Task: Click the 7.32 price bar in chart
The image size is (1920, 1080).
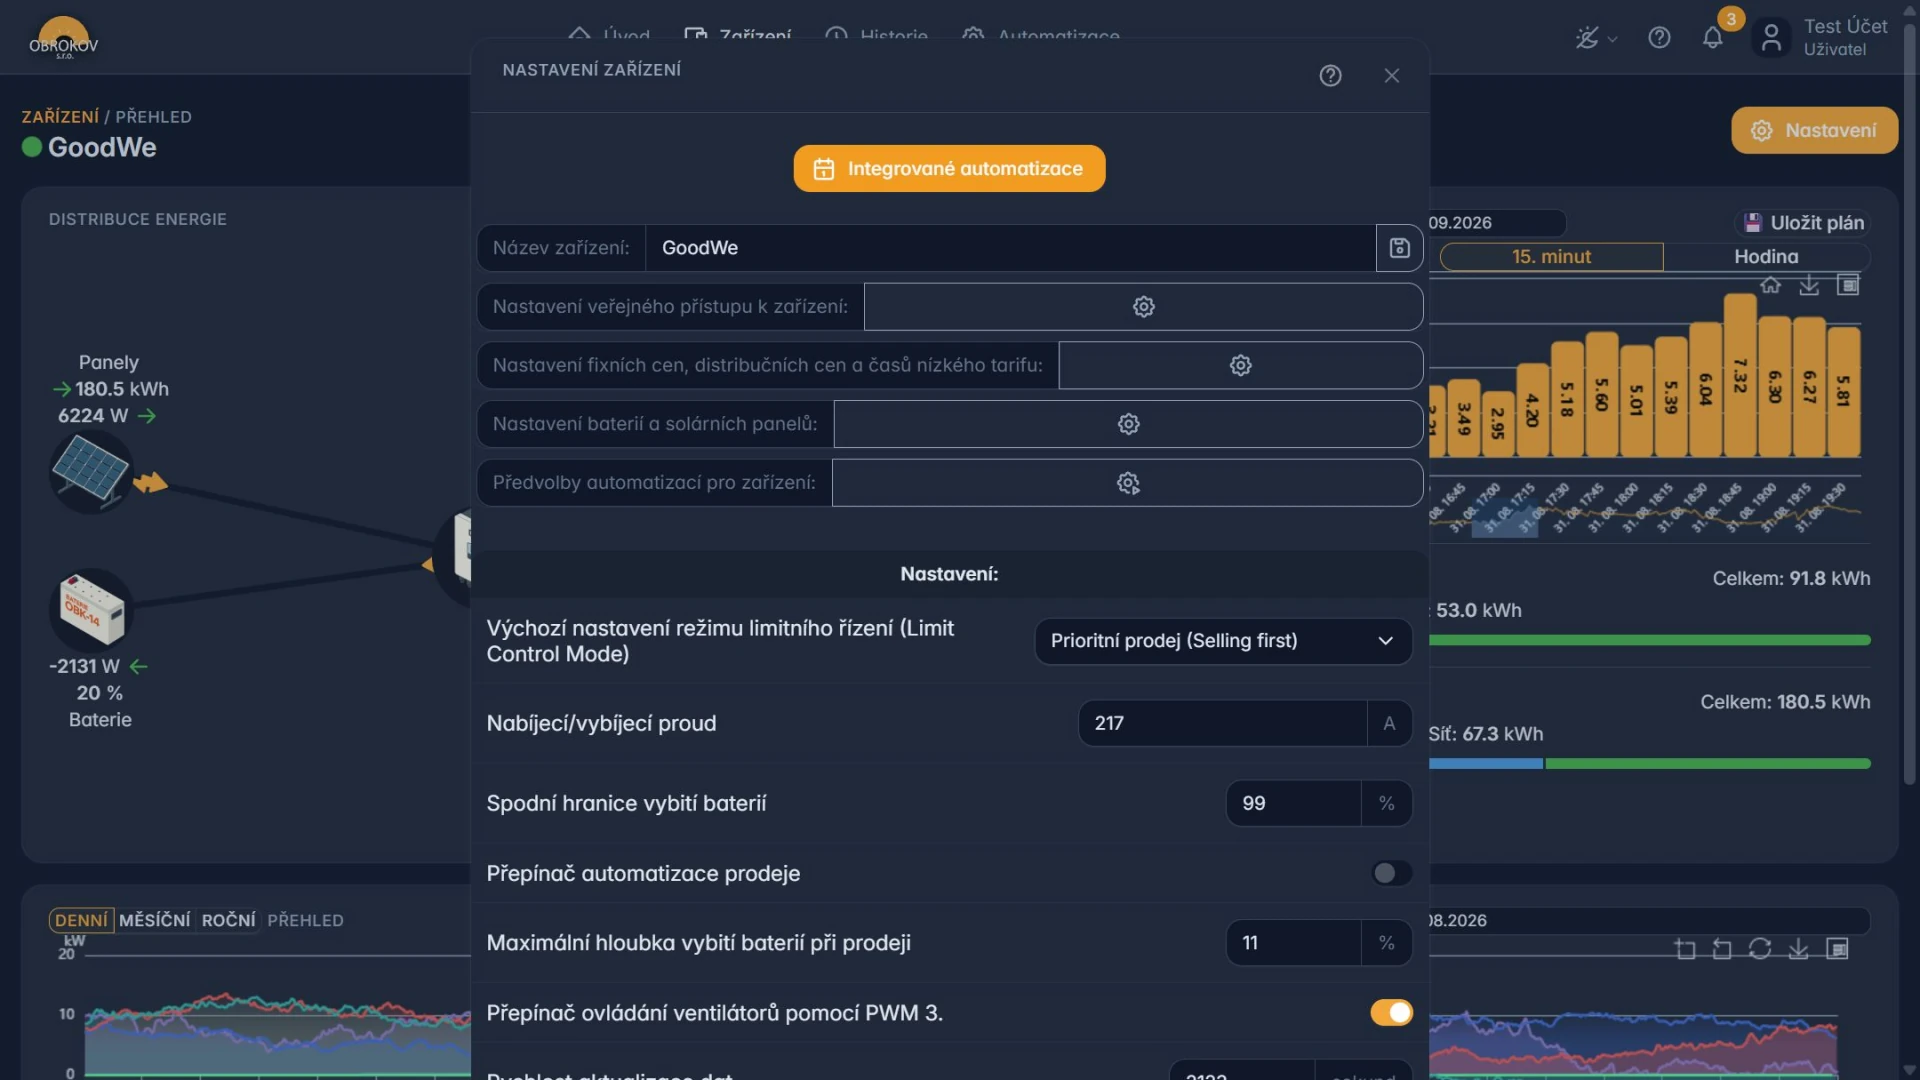Action: point(1740,376)
